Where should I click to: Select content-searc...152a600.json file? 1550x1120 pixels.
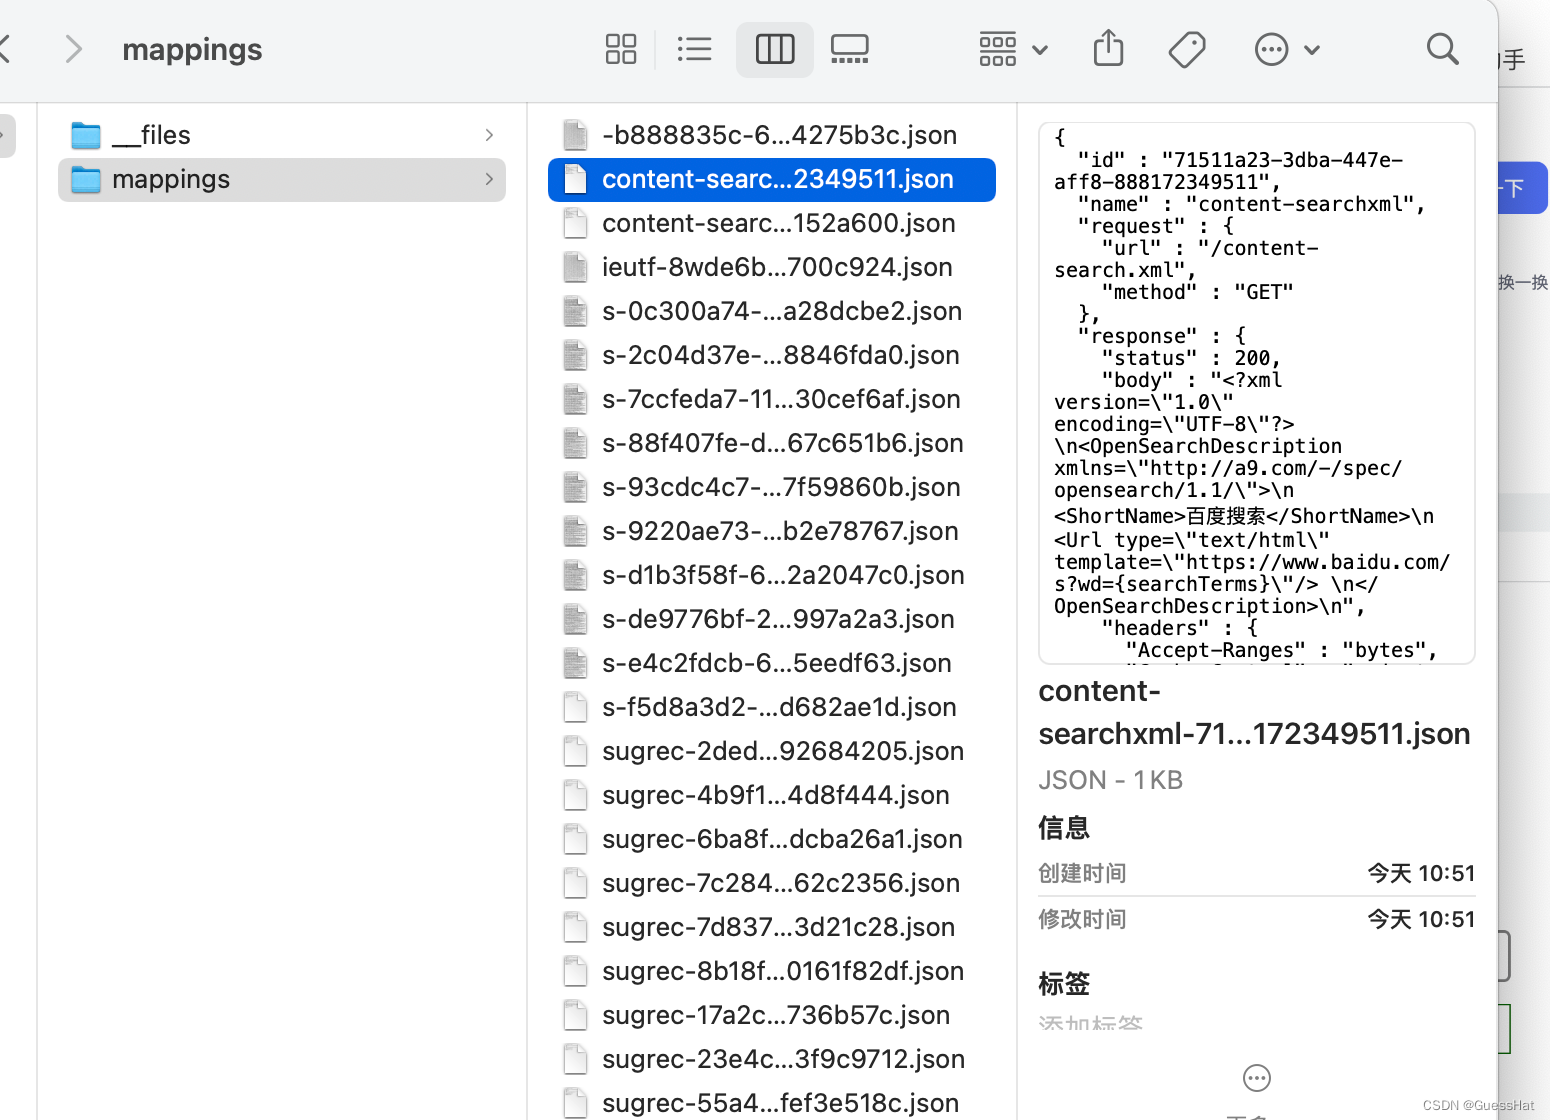(x=772, y=223)
